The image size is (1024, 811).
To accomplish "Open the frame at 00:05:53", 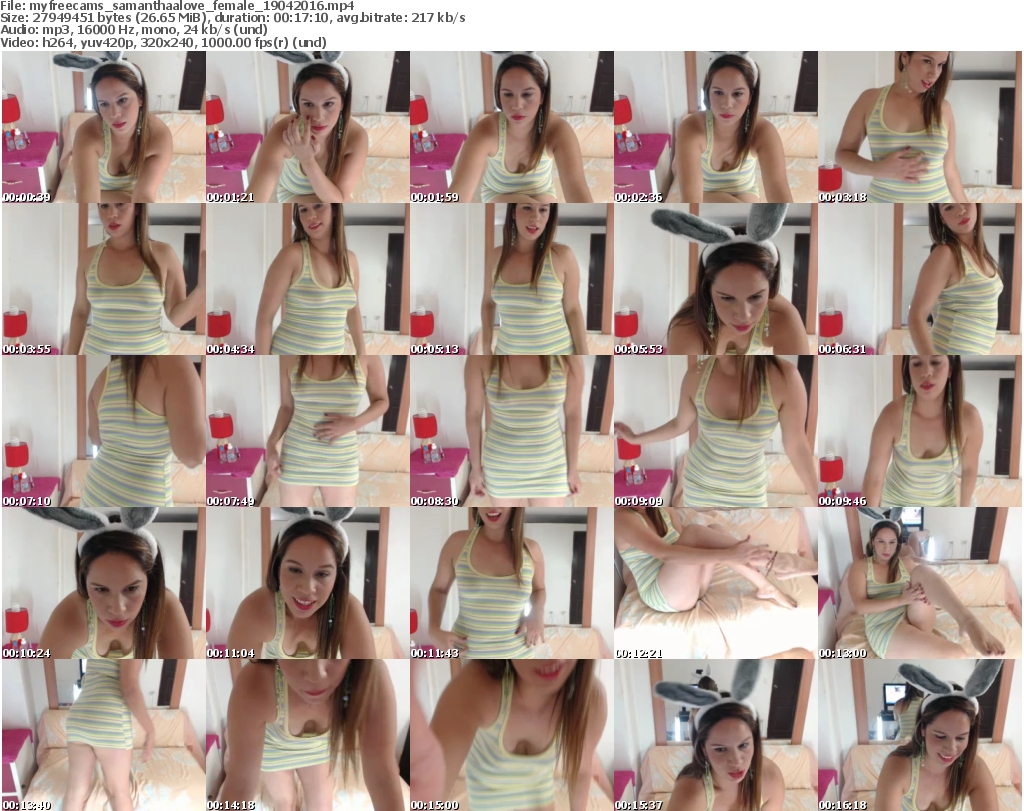I will (x=716, y=279).
